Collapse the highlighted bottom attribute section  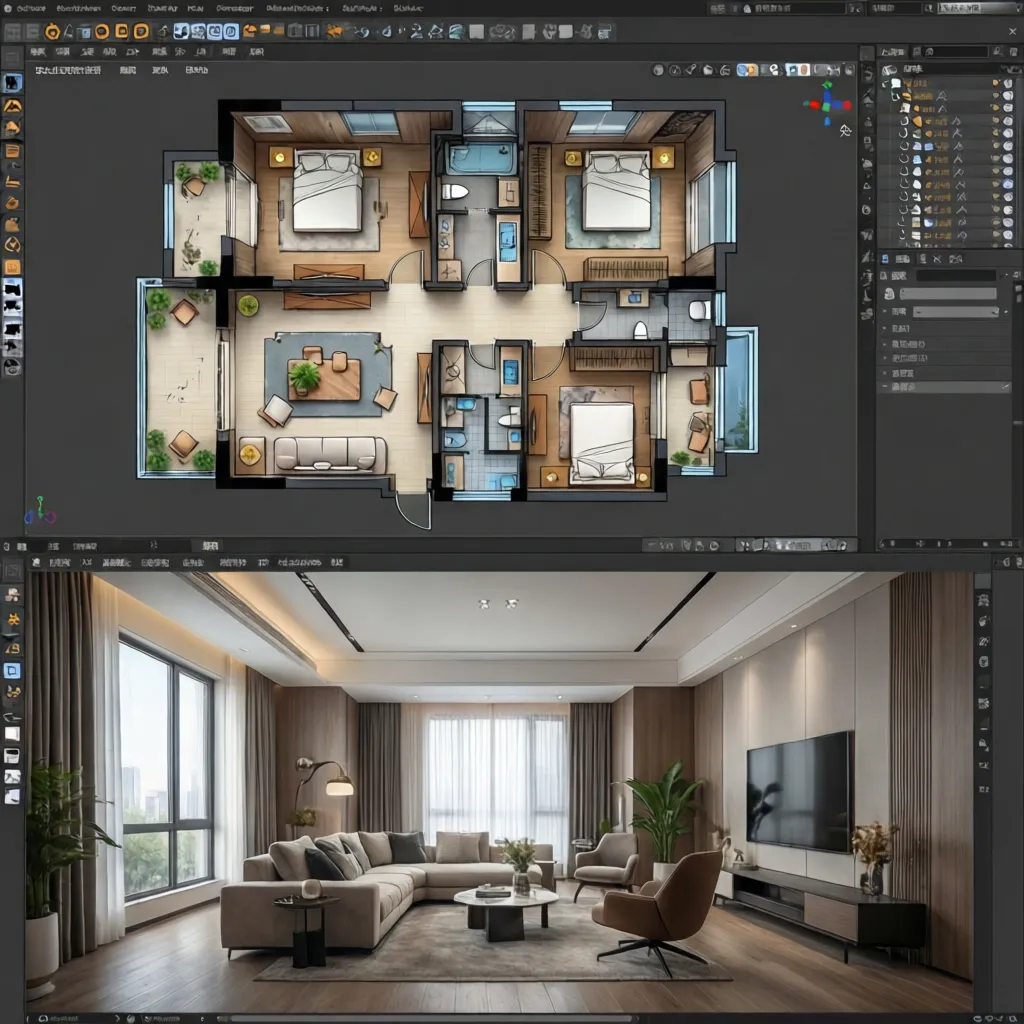(887, 386)
